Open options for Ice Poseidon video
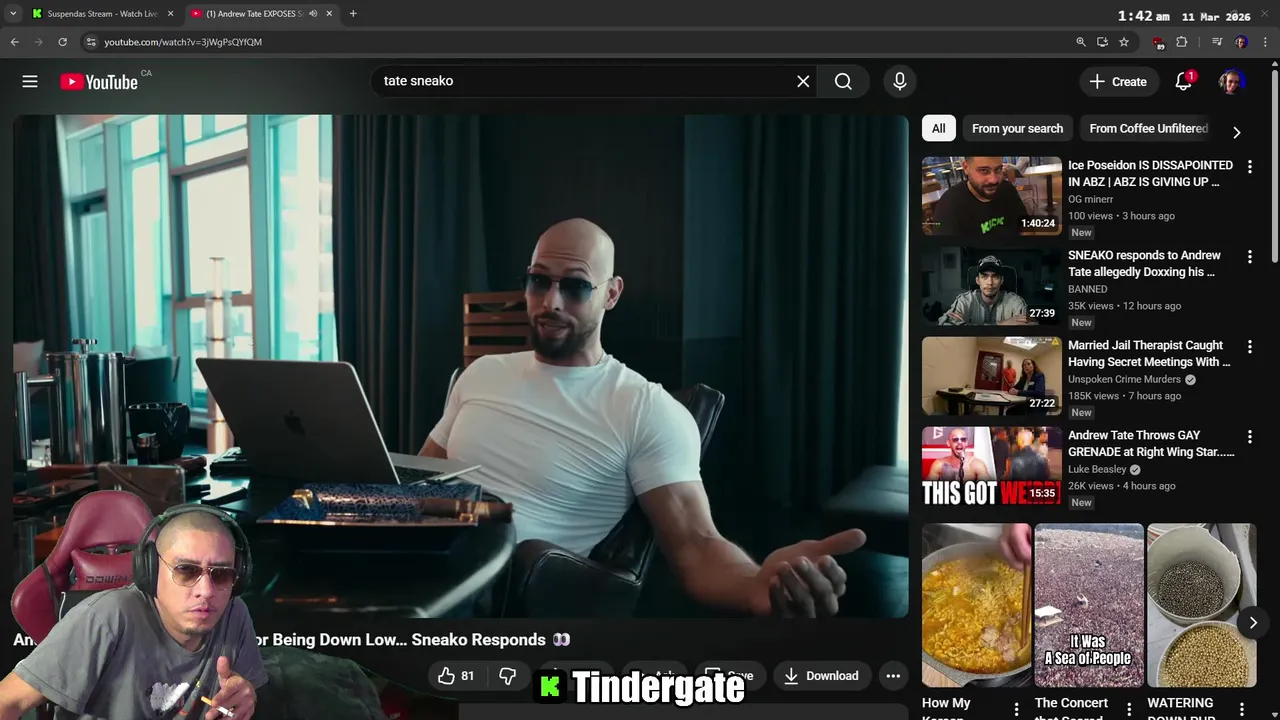This screenshot has height=720, width=1280. click(1249, 167)
